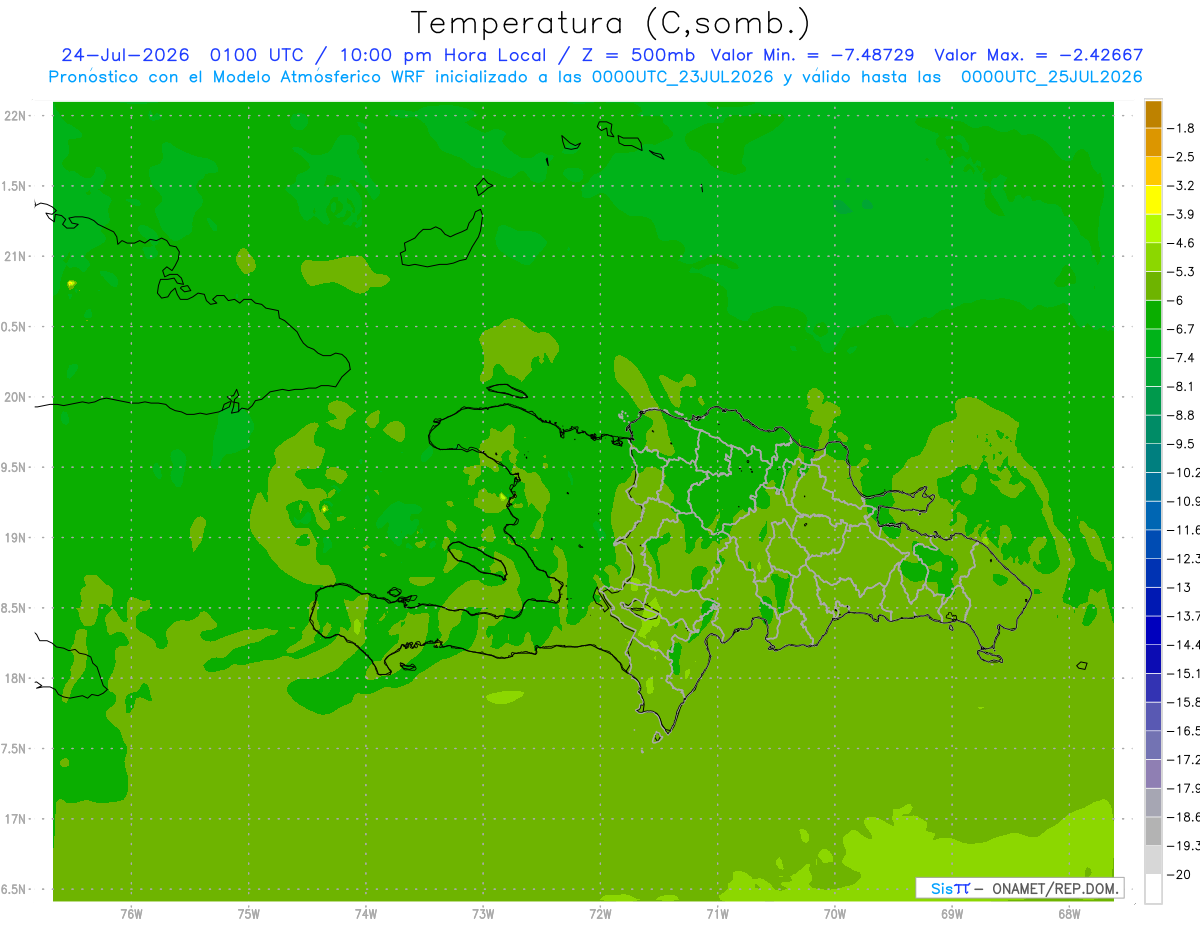1200x927 pixels.
Task: Click the title "Temperatura (C,somb.)"
Action: (611, 23)
